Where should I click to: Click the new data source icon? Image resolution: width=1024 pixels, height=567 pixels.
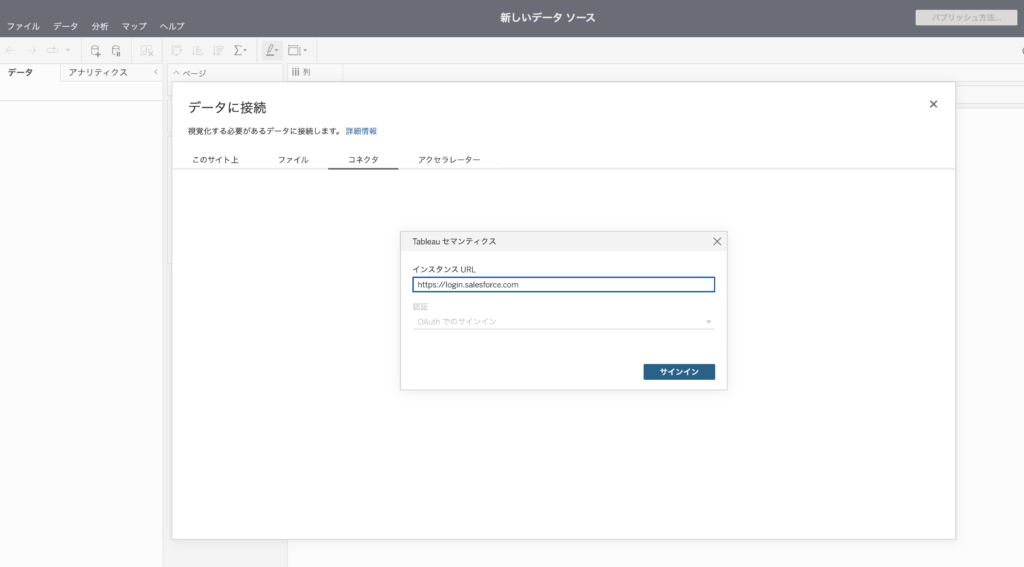click(x=95, y=50)
